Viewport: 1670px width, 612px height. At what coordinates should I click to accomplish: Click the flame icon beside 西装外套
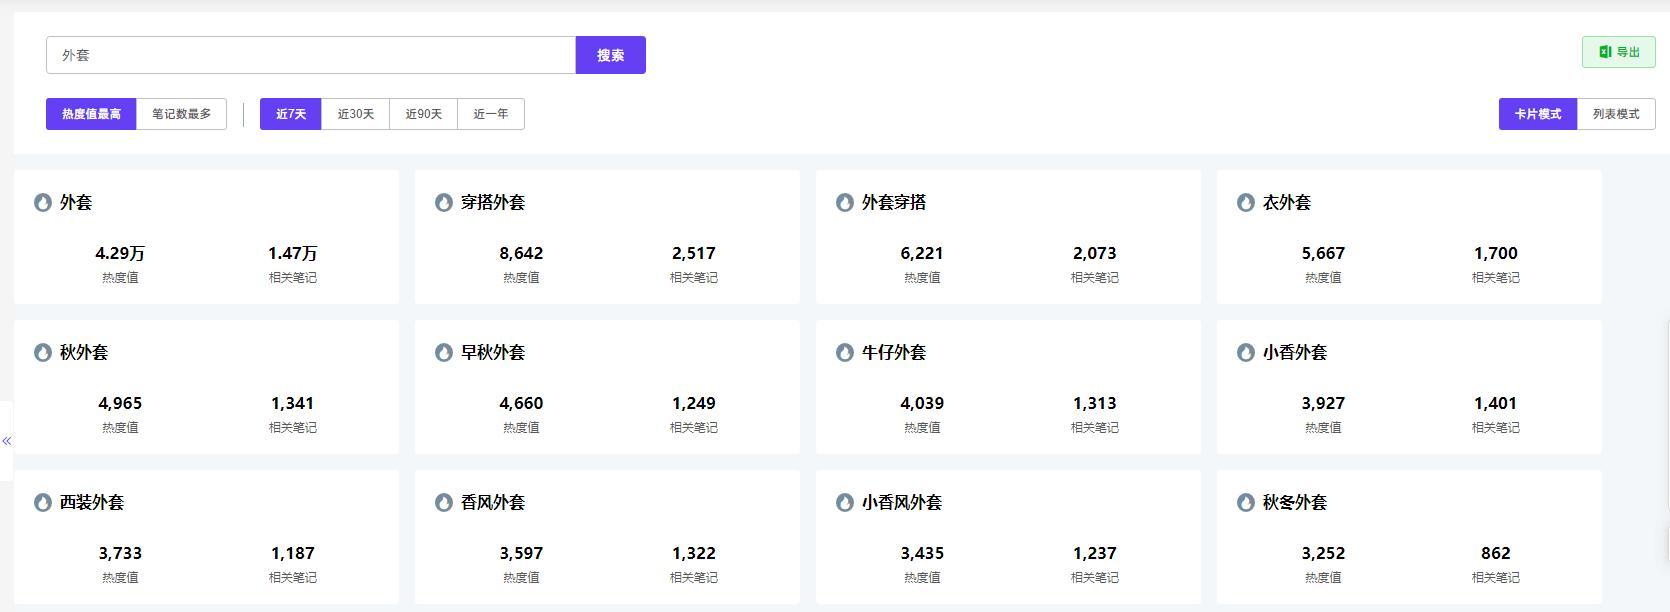[x=43, y=502]
